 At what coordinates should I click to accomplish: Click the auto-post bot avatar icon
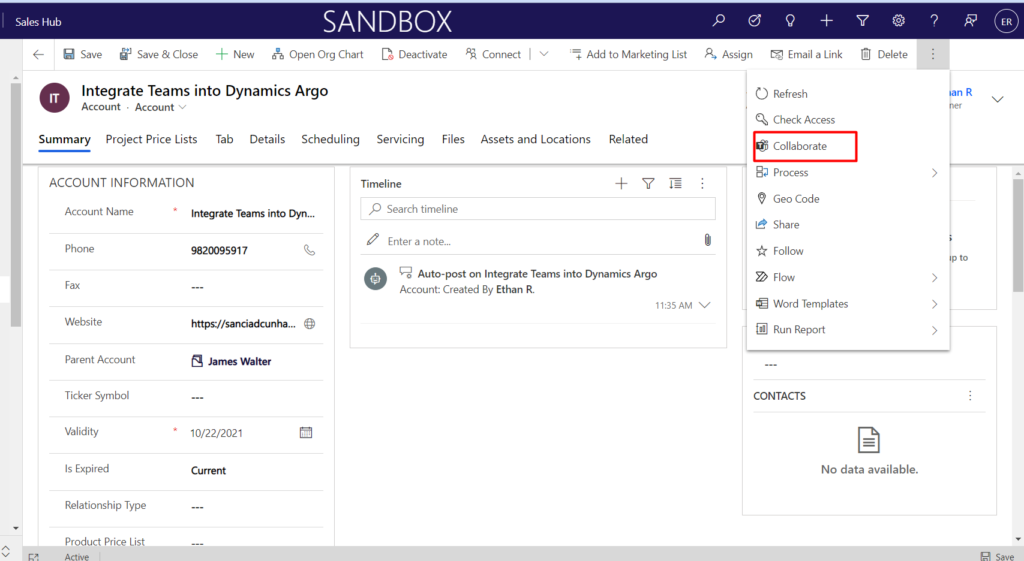[376, 279]
